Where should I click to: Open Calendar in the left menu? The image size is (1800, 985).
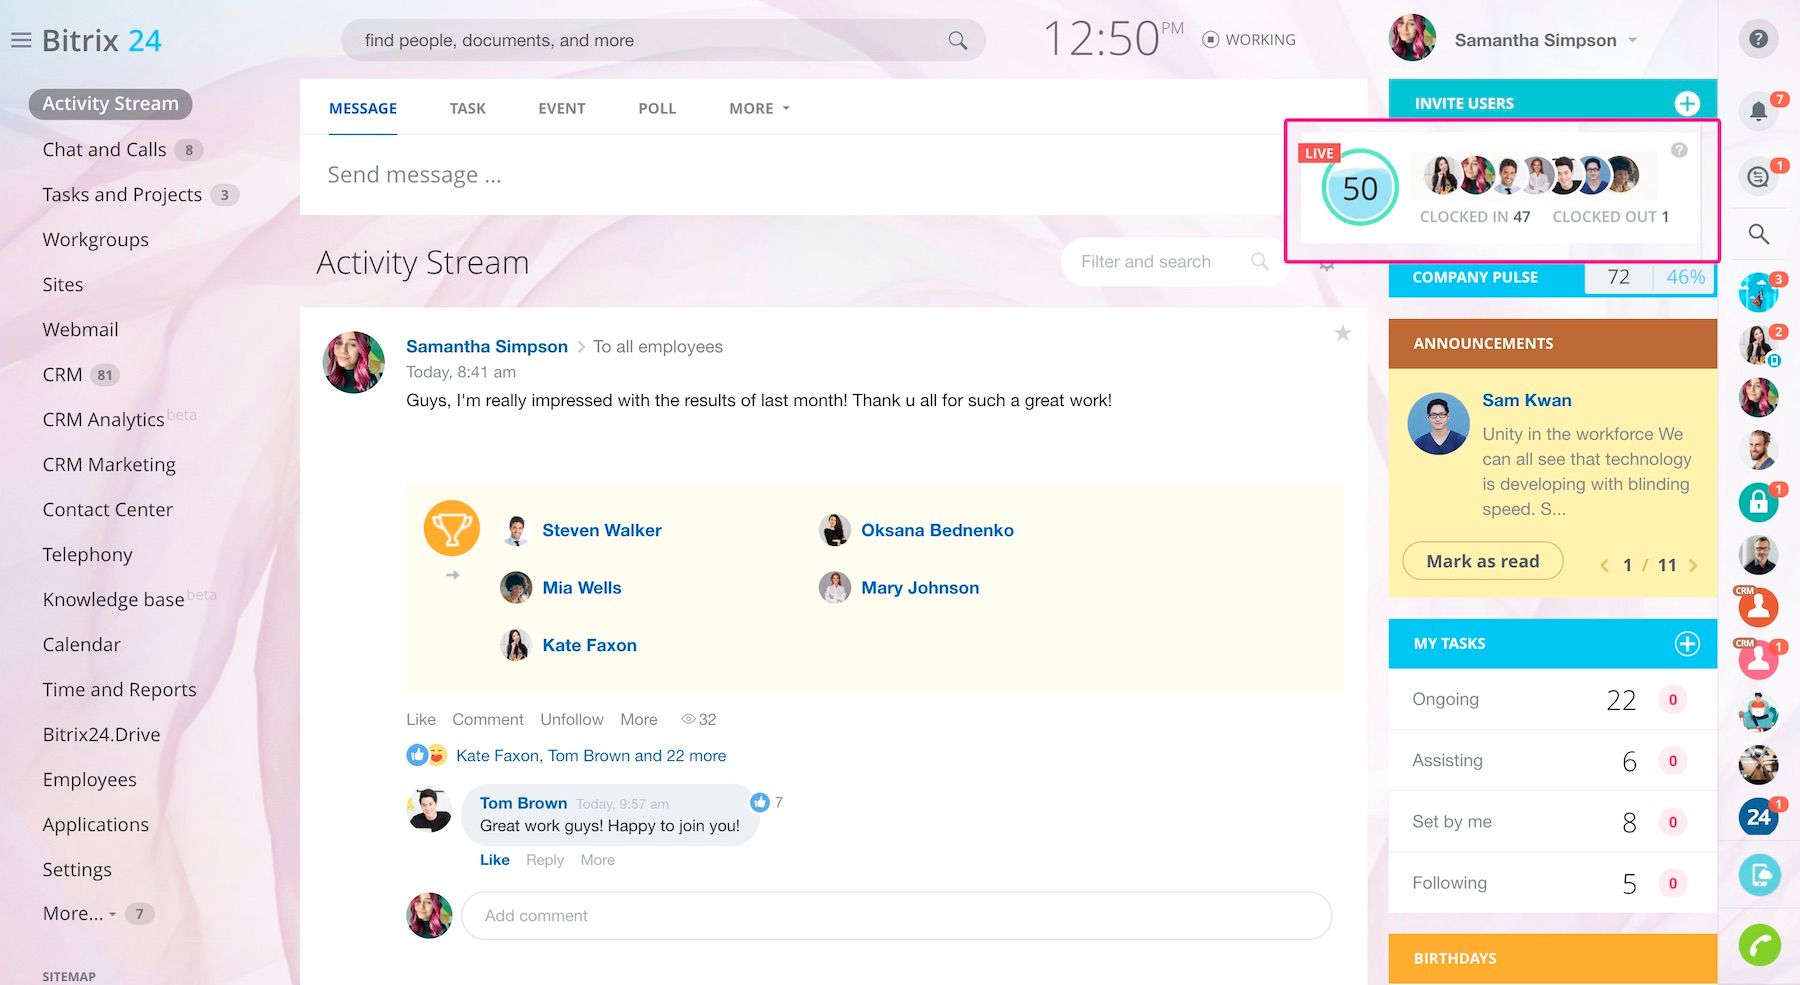[x=81, y=645]
